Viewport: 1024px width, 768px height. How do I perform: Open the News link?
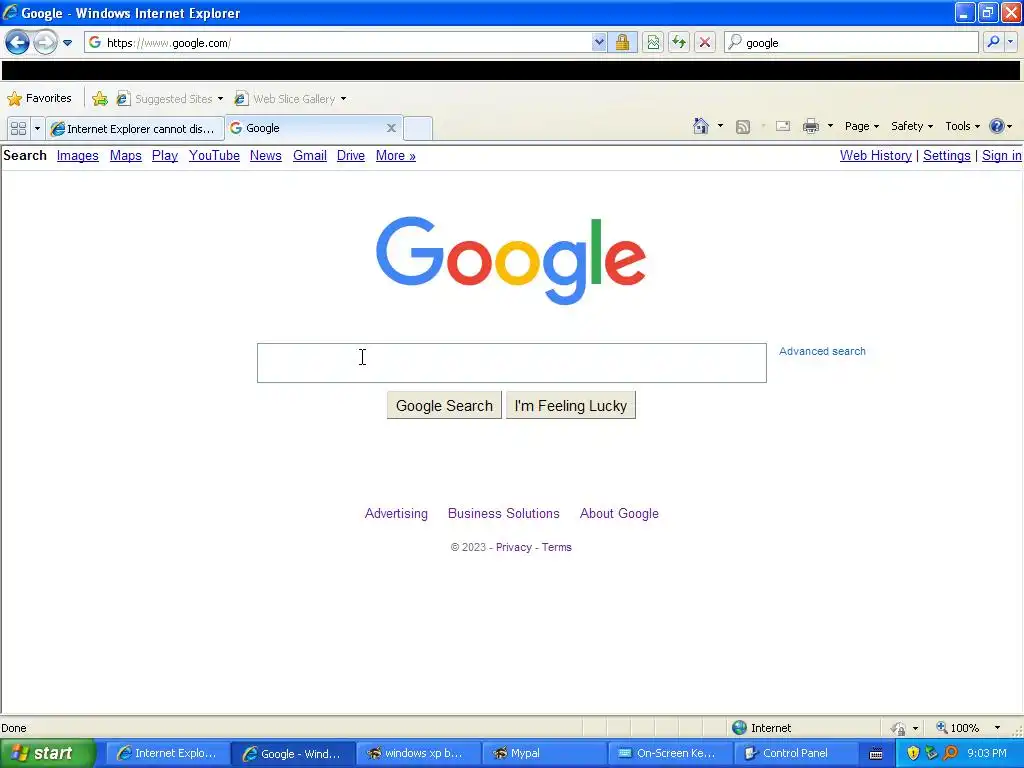[266, 155]
